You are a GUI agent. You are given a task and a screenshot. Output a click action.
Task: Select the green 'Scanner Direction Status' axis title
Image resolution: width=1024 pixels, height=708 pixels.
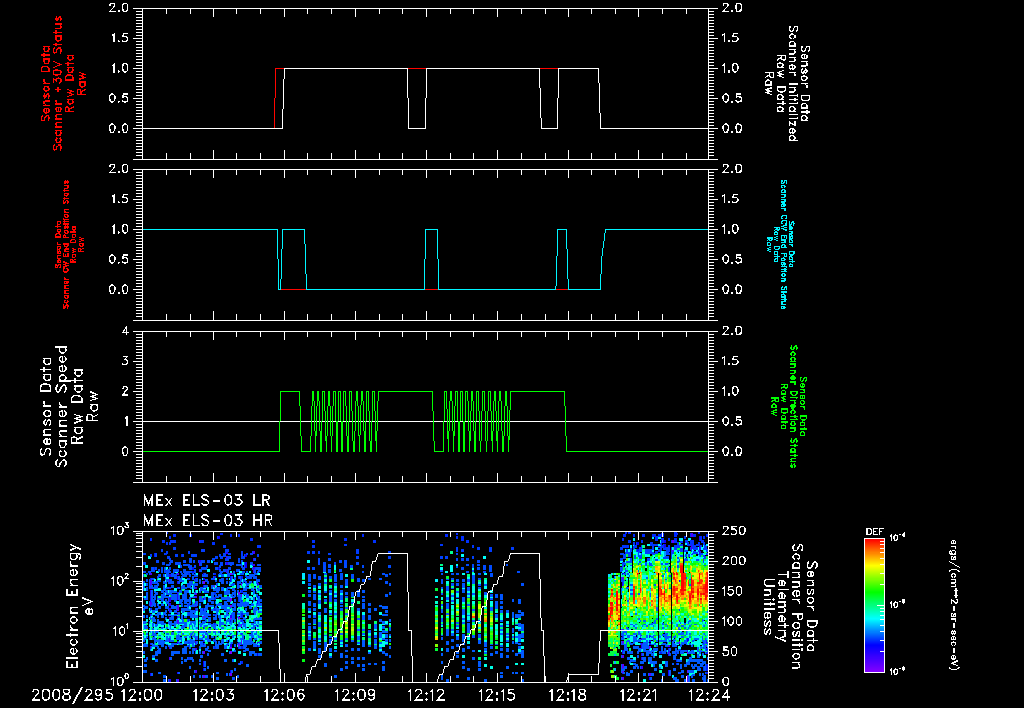788,406
